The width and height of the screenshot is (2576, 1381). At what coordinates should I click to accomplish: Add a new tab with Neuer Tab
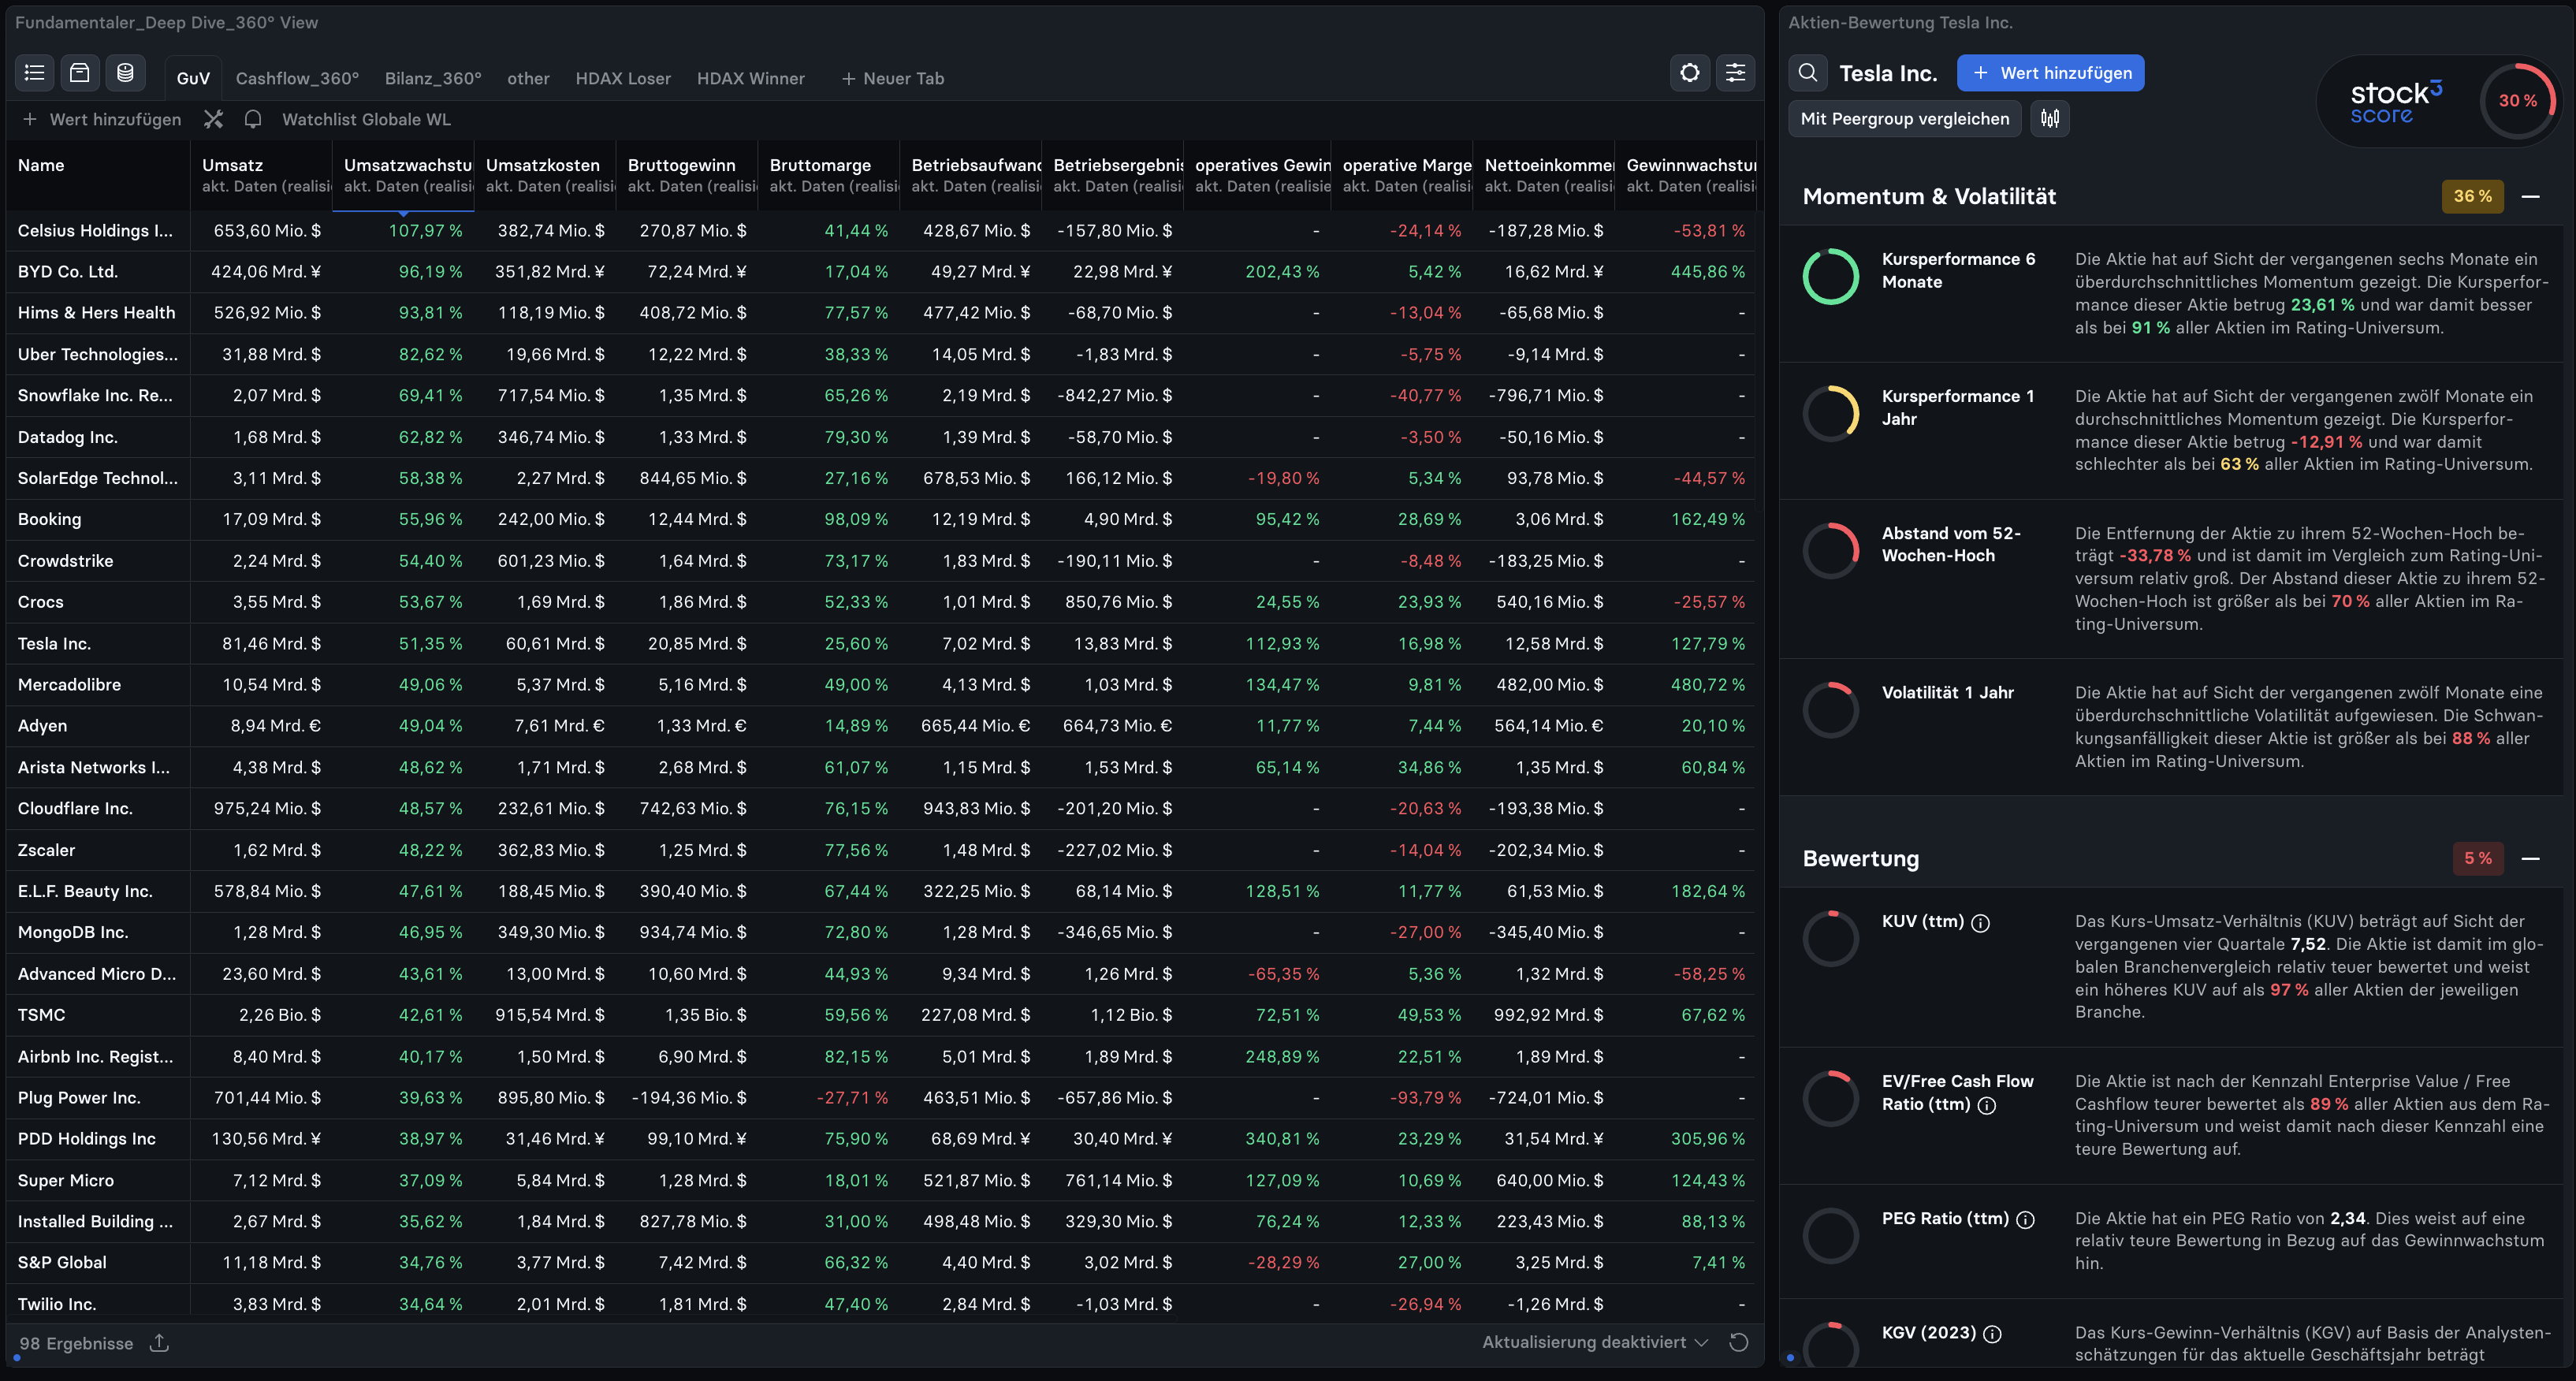pos(892,78)
